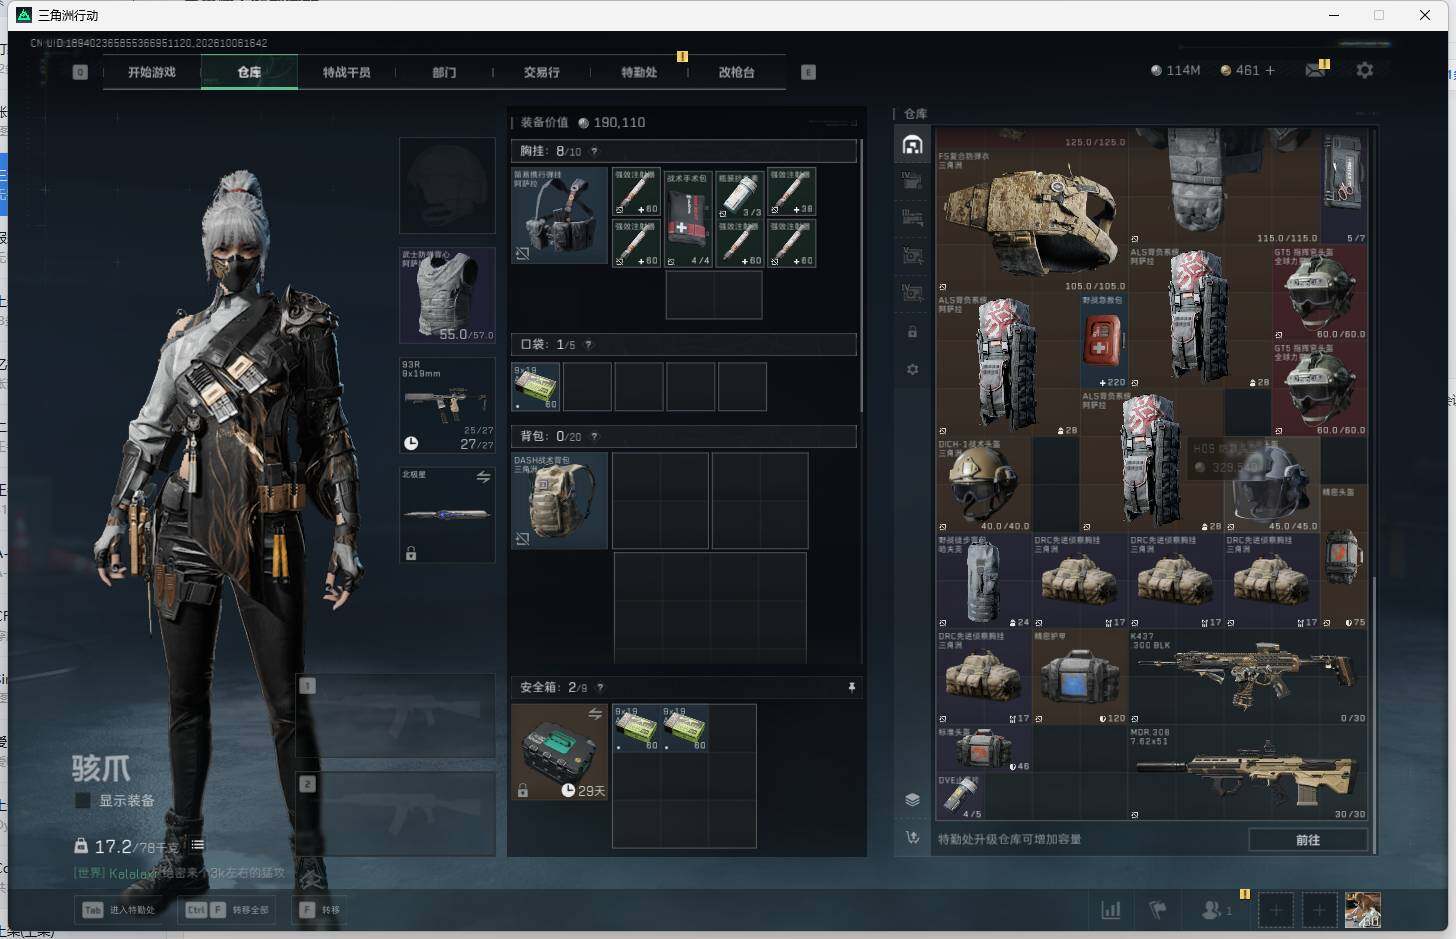Select the main warehouse icon in sidebar
Screen dimensions: 1456x939
click(912, 146)
